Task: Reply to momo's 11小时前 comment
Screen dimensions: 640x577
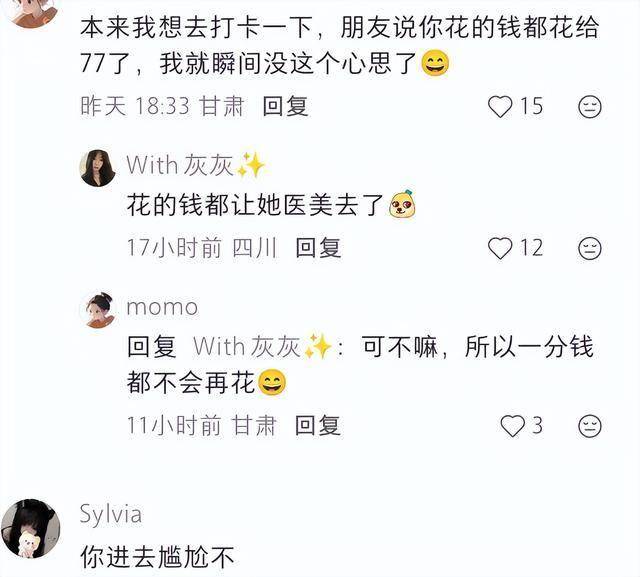Action: [318, 426]
